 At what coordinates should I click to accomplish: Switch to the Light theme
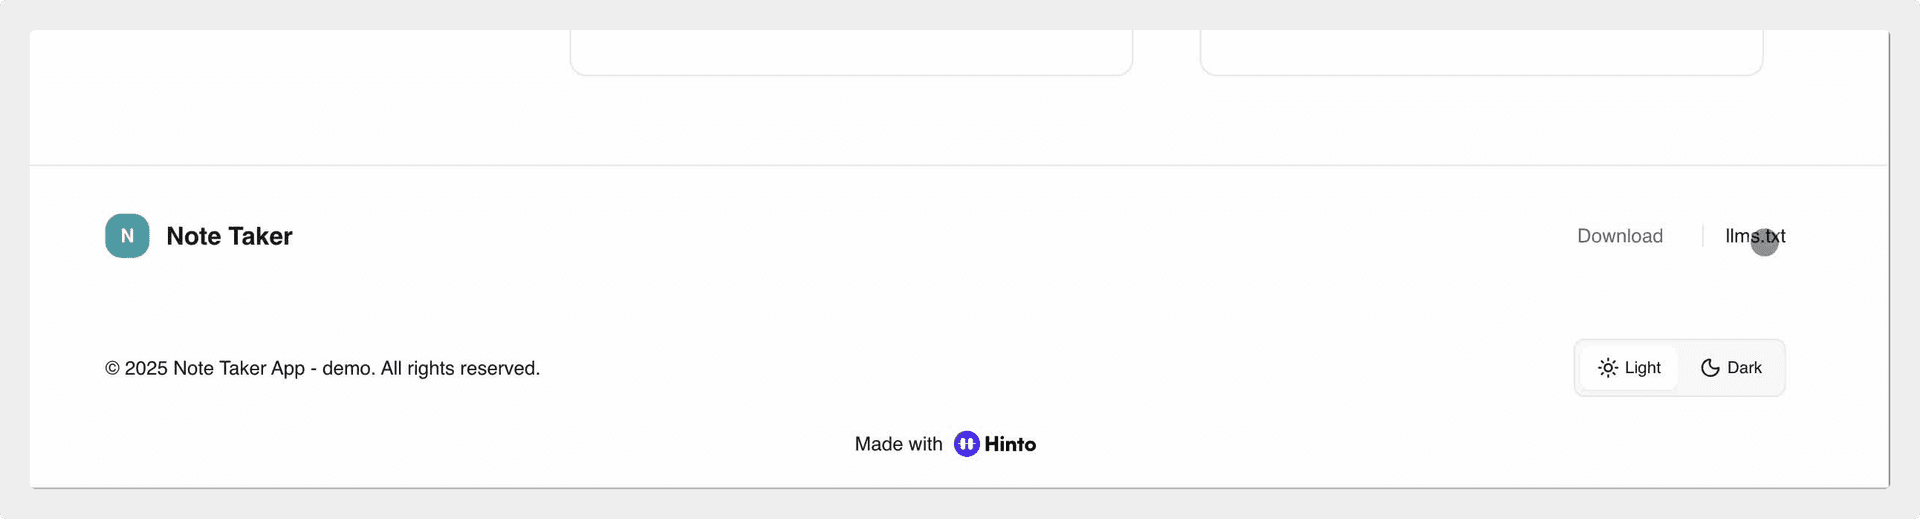click(1629, 368)
